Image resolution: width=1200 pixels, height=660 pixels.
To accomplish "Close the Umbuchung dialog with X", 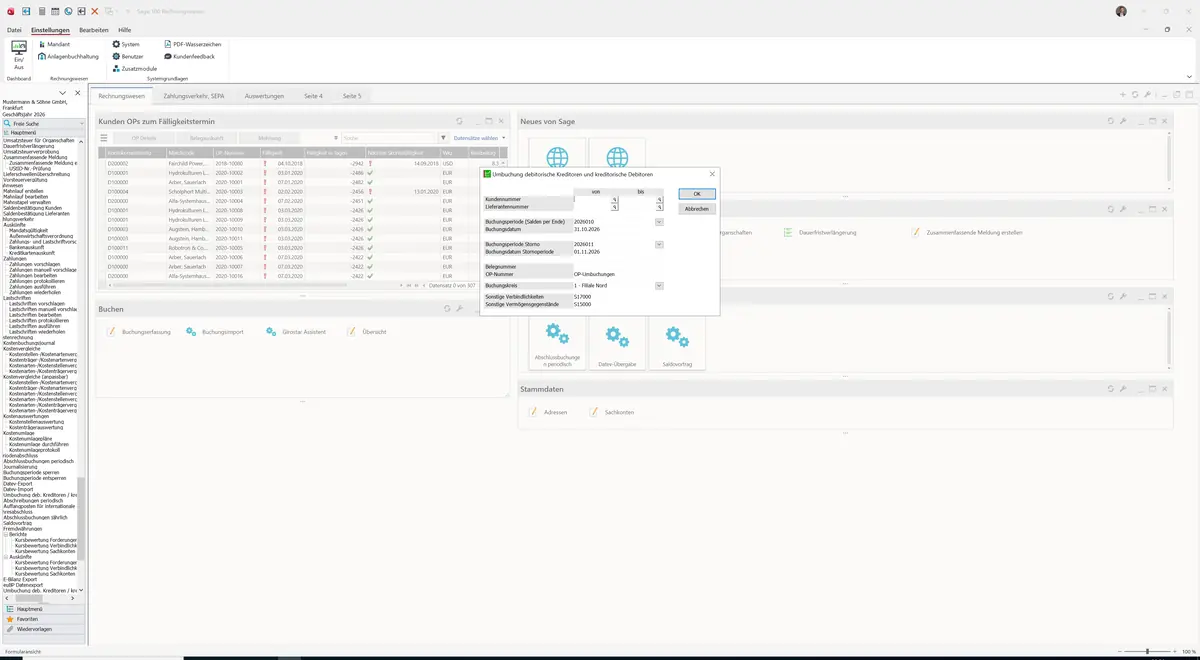I will [712, 173].
